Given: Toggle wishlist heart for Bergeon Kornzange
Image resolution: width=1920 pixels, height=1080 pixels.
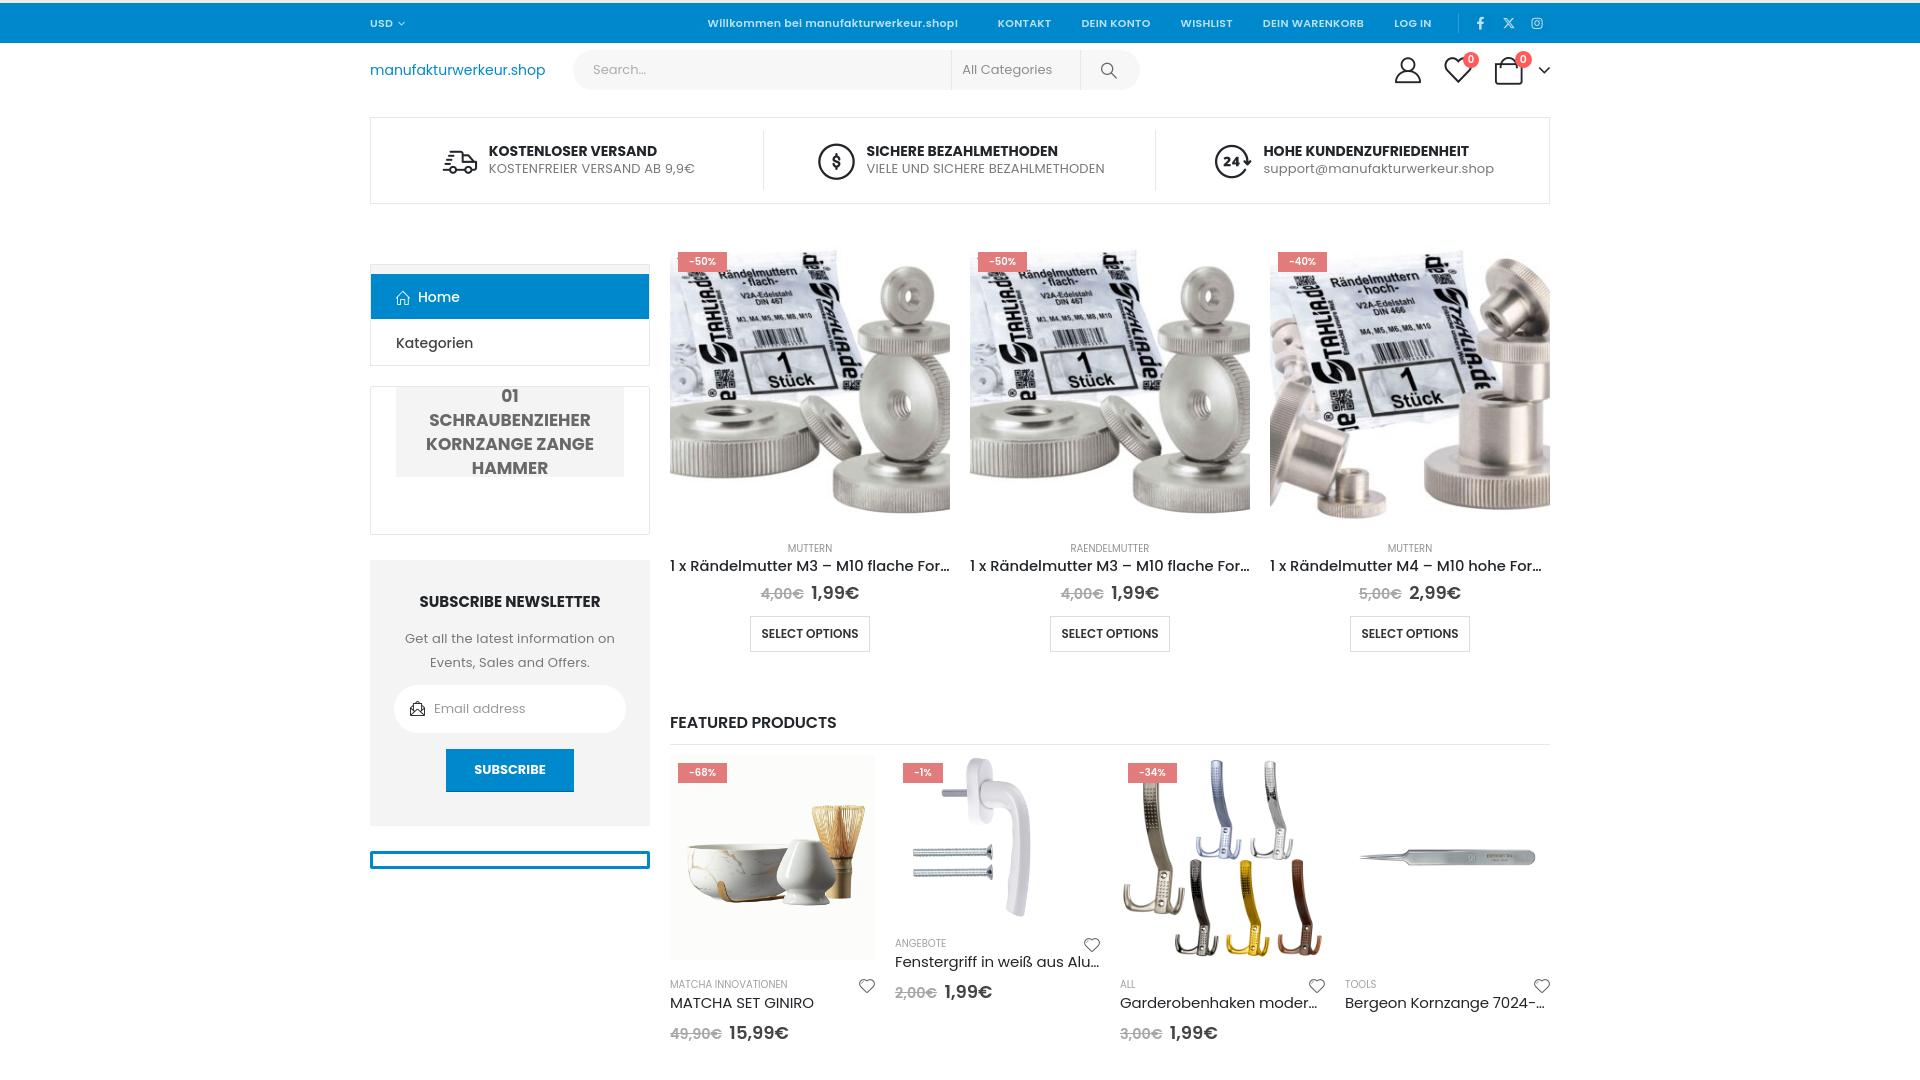Looking at the screenshot, I should tap(1541, 986).
